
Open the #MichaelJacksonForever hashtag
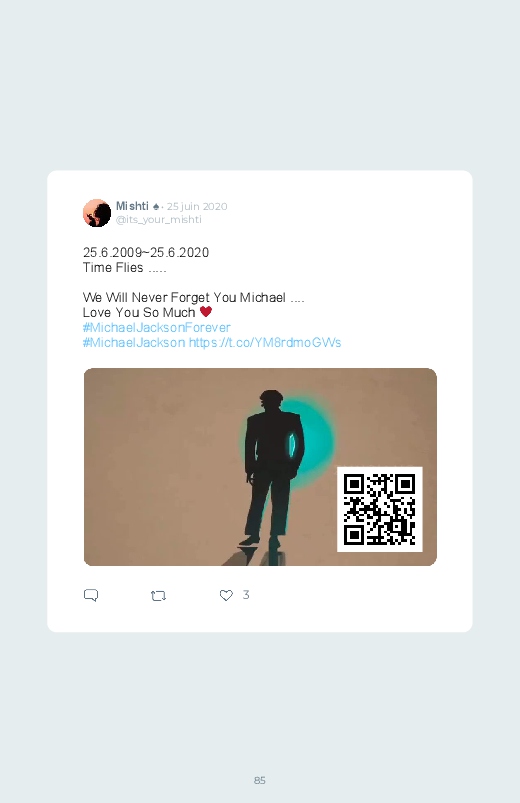click(x=157, y=327)
